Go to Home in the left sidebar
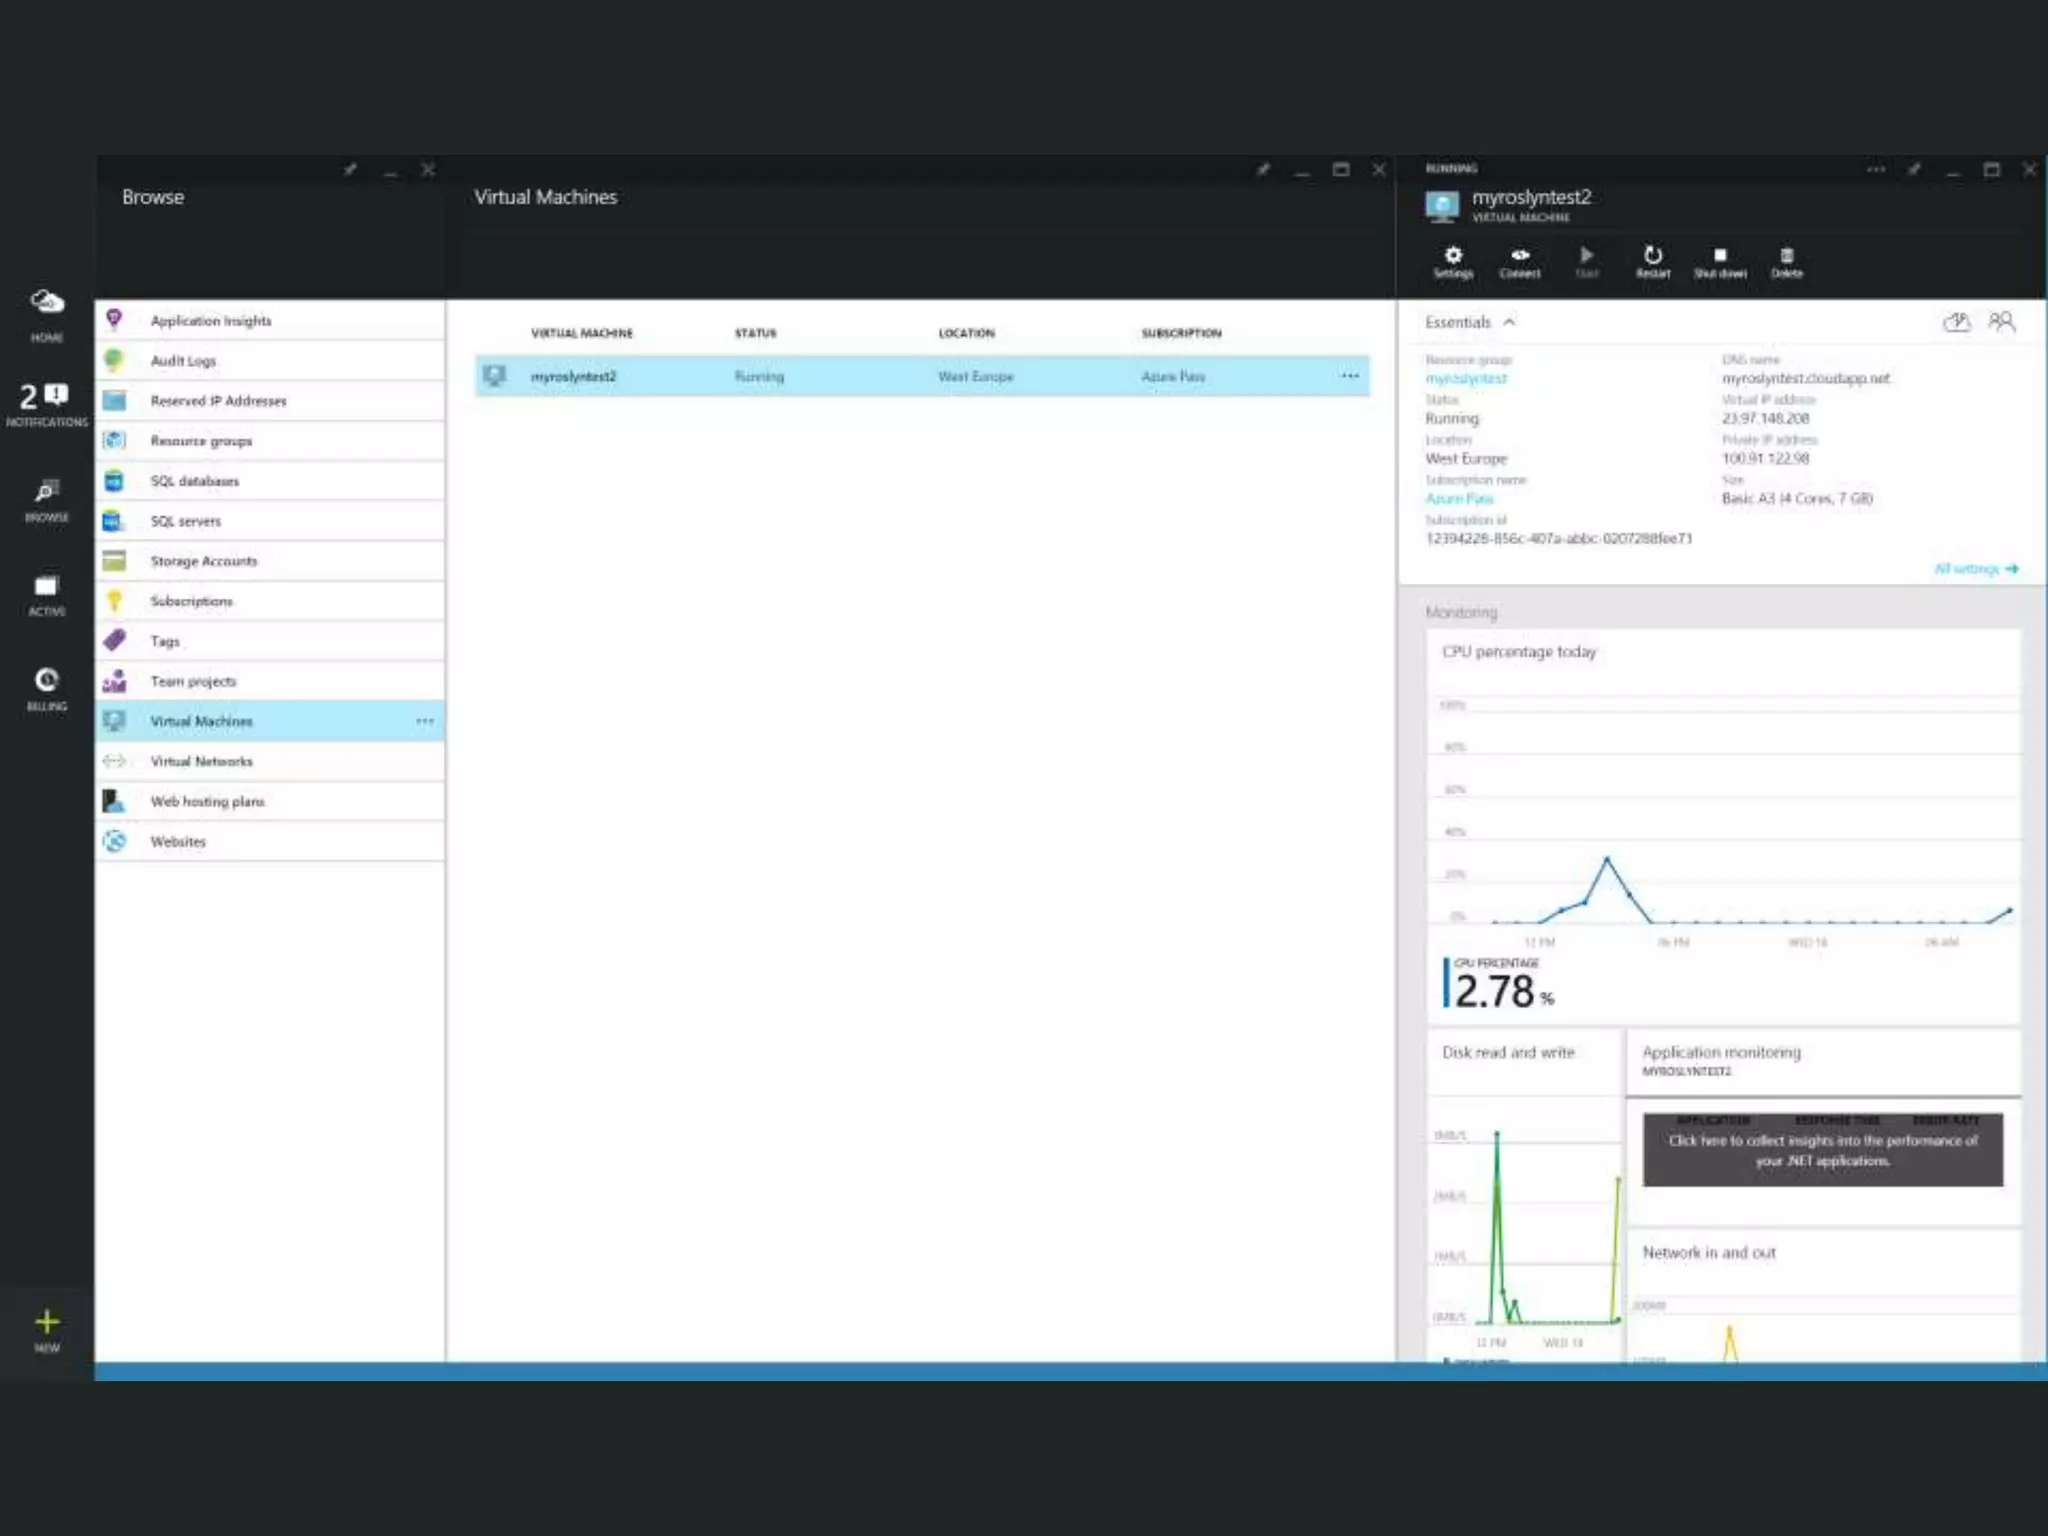The height and width of the screenshot is (1536, 2048). [46, 314]
